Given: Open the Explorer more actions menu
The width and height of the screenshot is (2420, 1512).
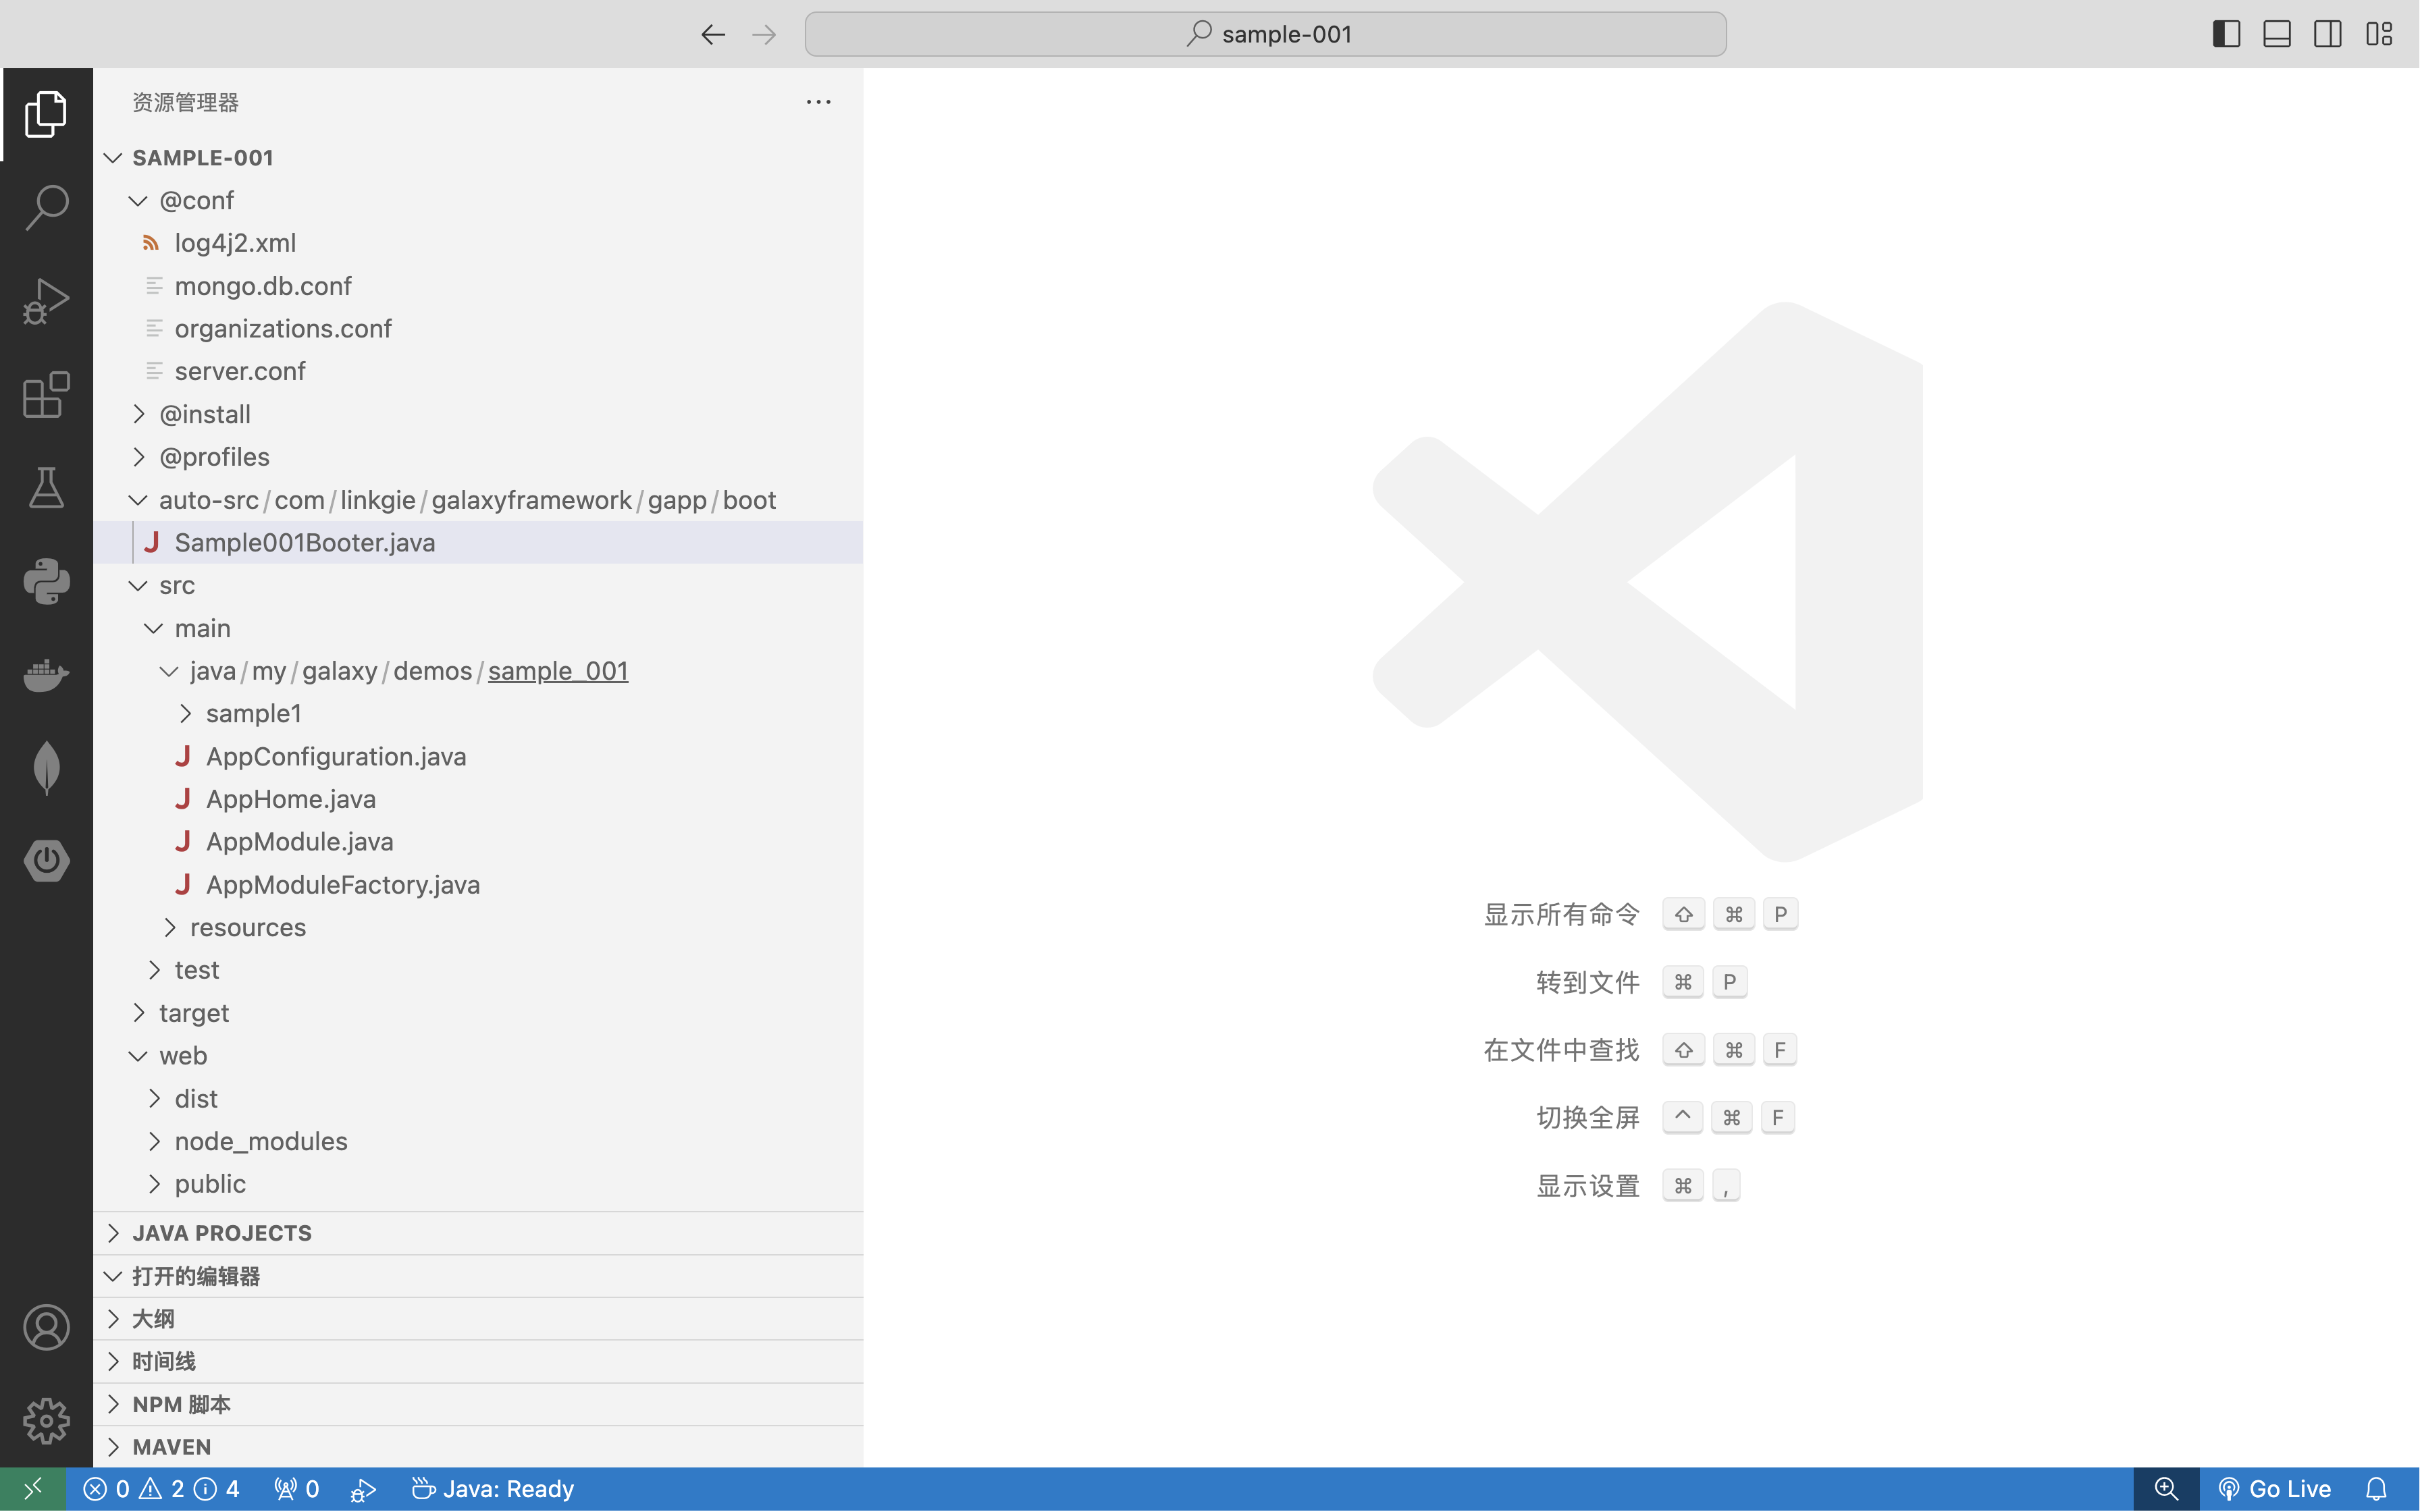Looking at the screenshot, I should 819,102.
